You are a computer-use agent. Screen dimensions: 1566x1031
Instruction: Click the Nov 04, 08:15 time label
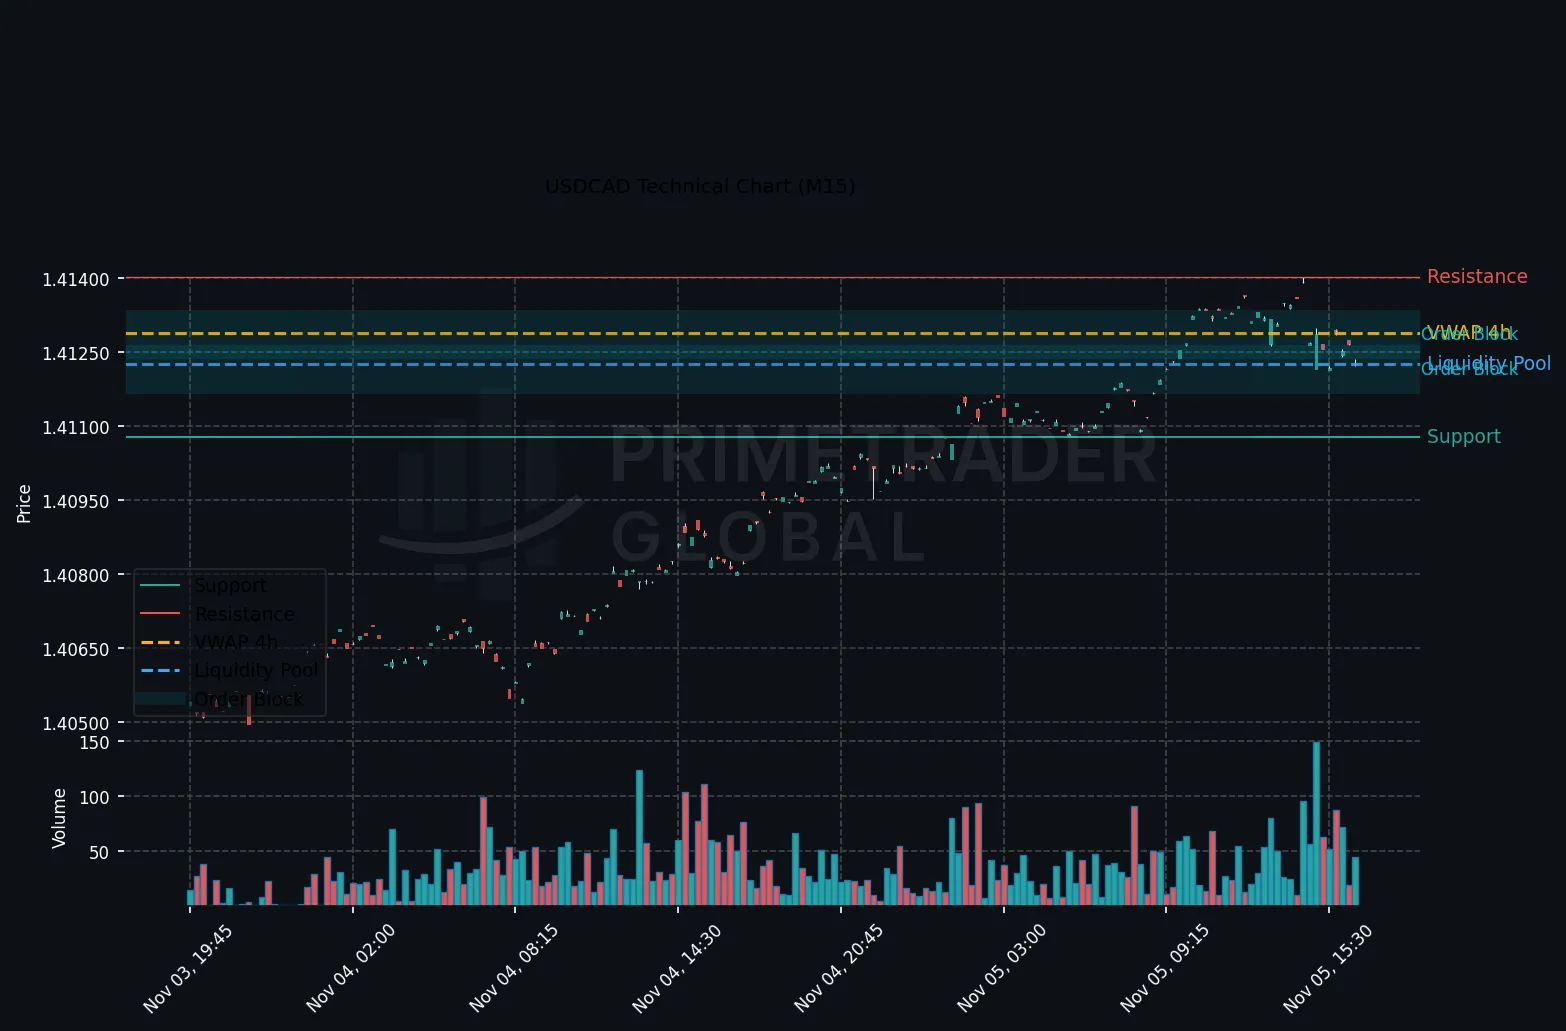pyautogui.click(x=514, y=969)
